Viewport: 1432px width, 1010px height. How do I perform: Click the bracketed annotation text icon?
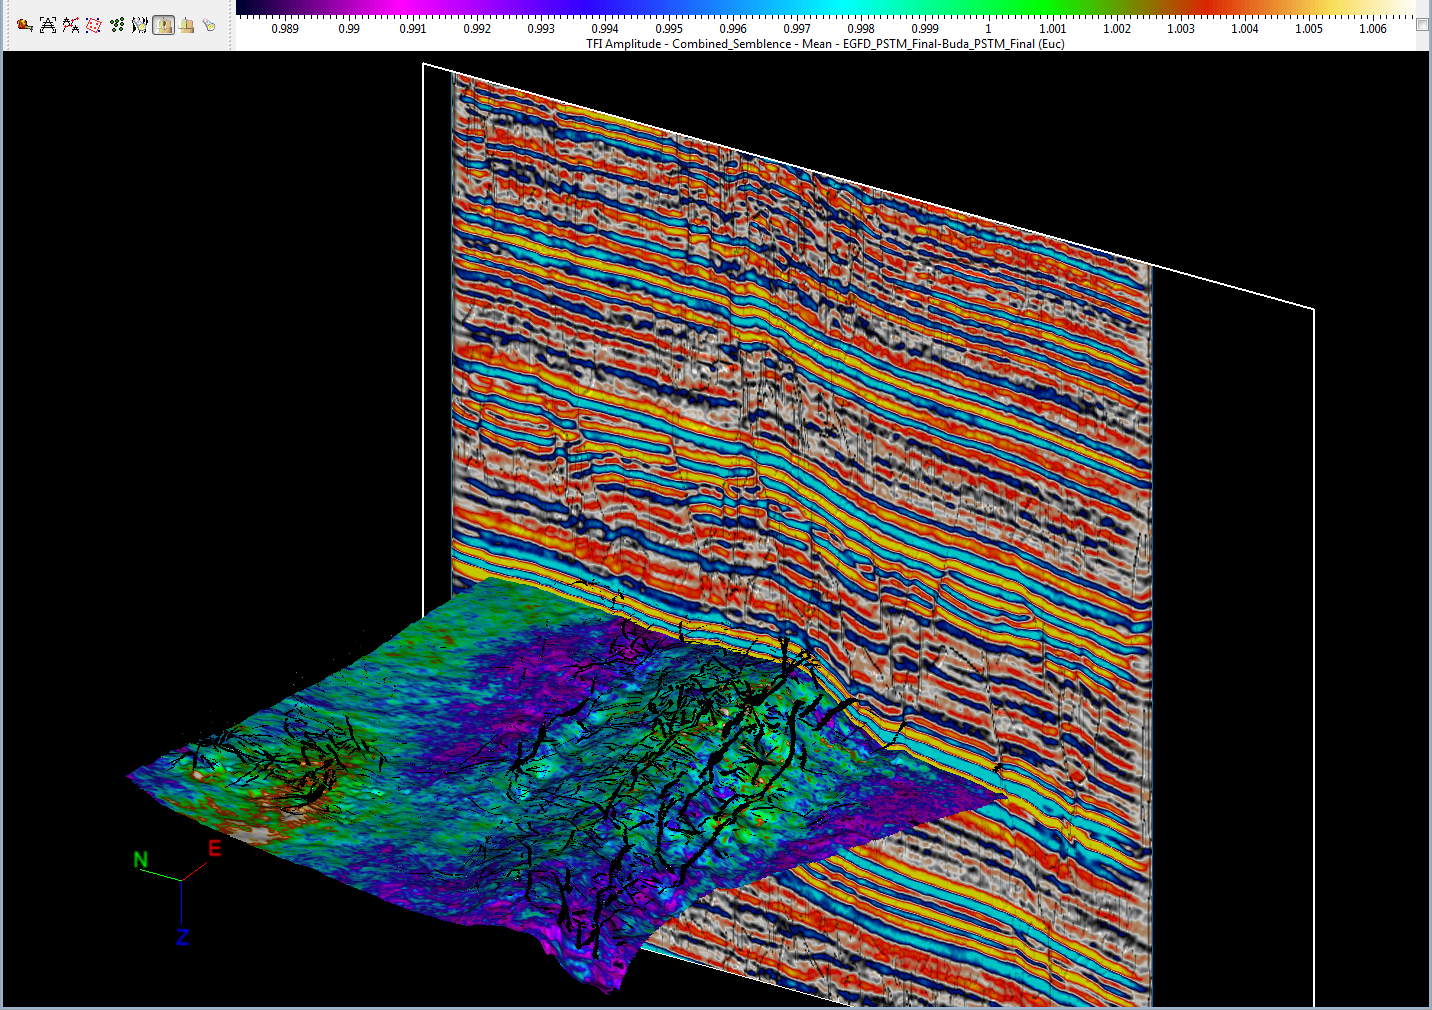48,25
